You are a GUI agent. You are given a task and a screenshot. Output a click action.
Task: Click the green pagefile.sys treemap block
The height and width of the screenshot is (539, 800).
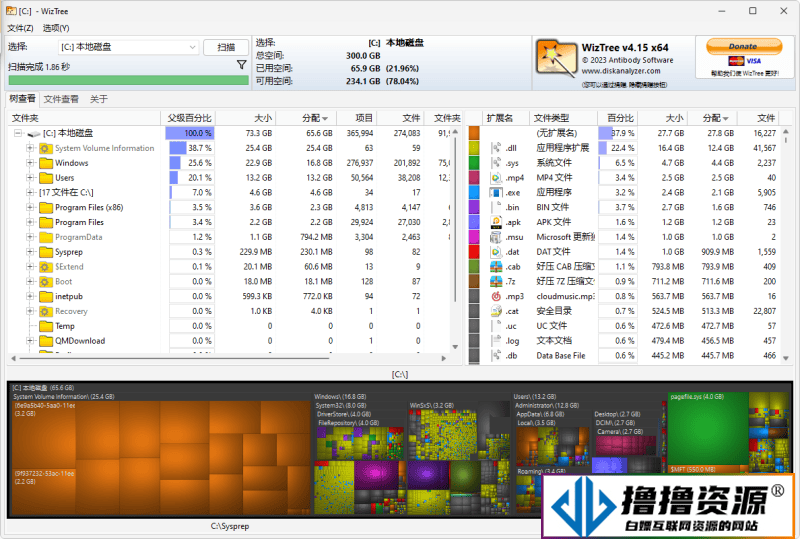pos(707,429)
